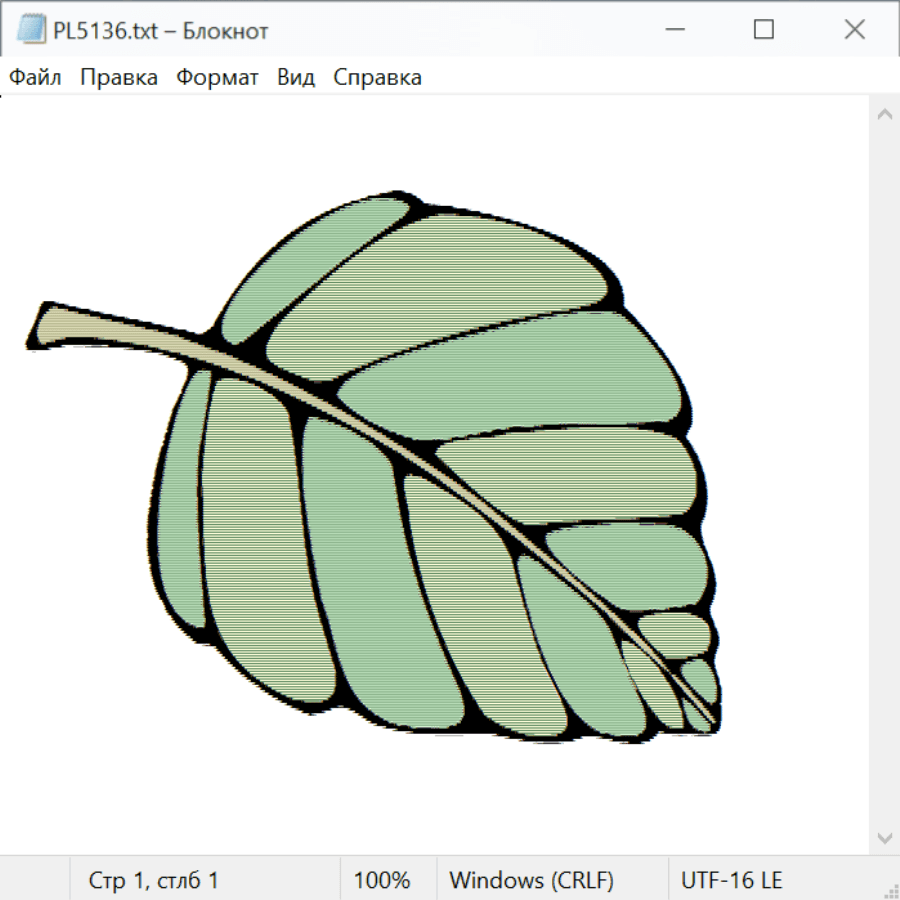Maximize the Блокнот window
Screen dimensions: 900x900
[x=764, y=30]
